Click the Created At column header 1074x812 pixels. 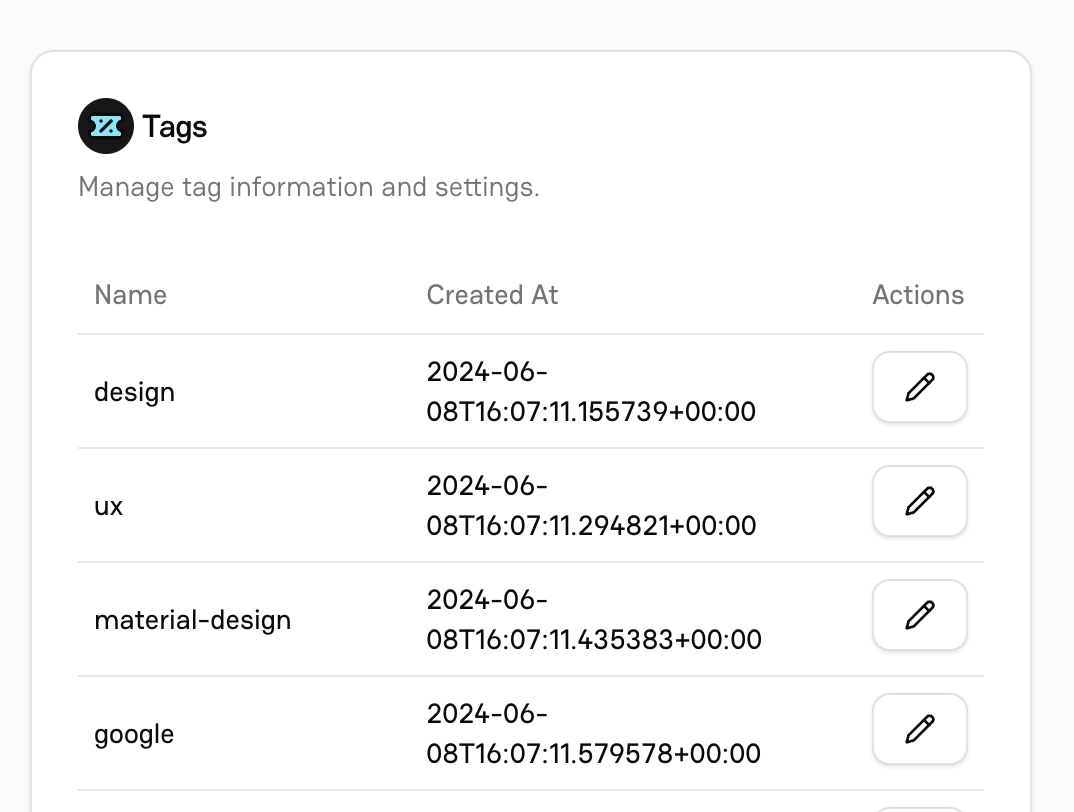[492, 295]
